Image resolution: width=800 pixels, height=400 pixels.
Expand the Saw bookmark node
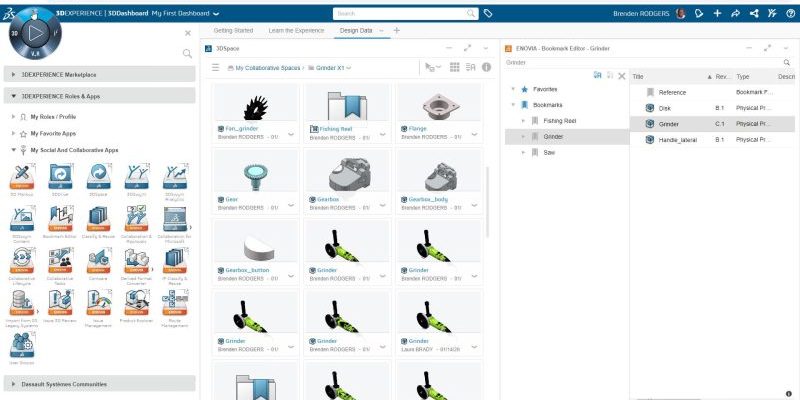tap(523, 153)
